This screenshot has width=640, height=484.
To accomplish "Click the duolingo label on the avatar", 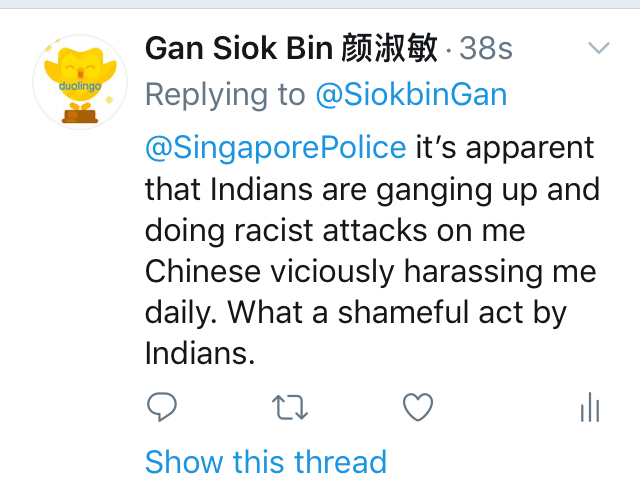I will [80, 86].
